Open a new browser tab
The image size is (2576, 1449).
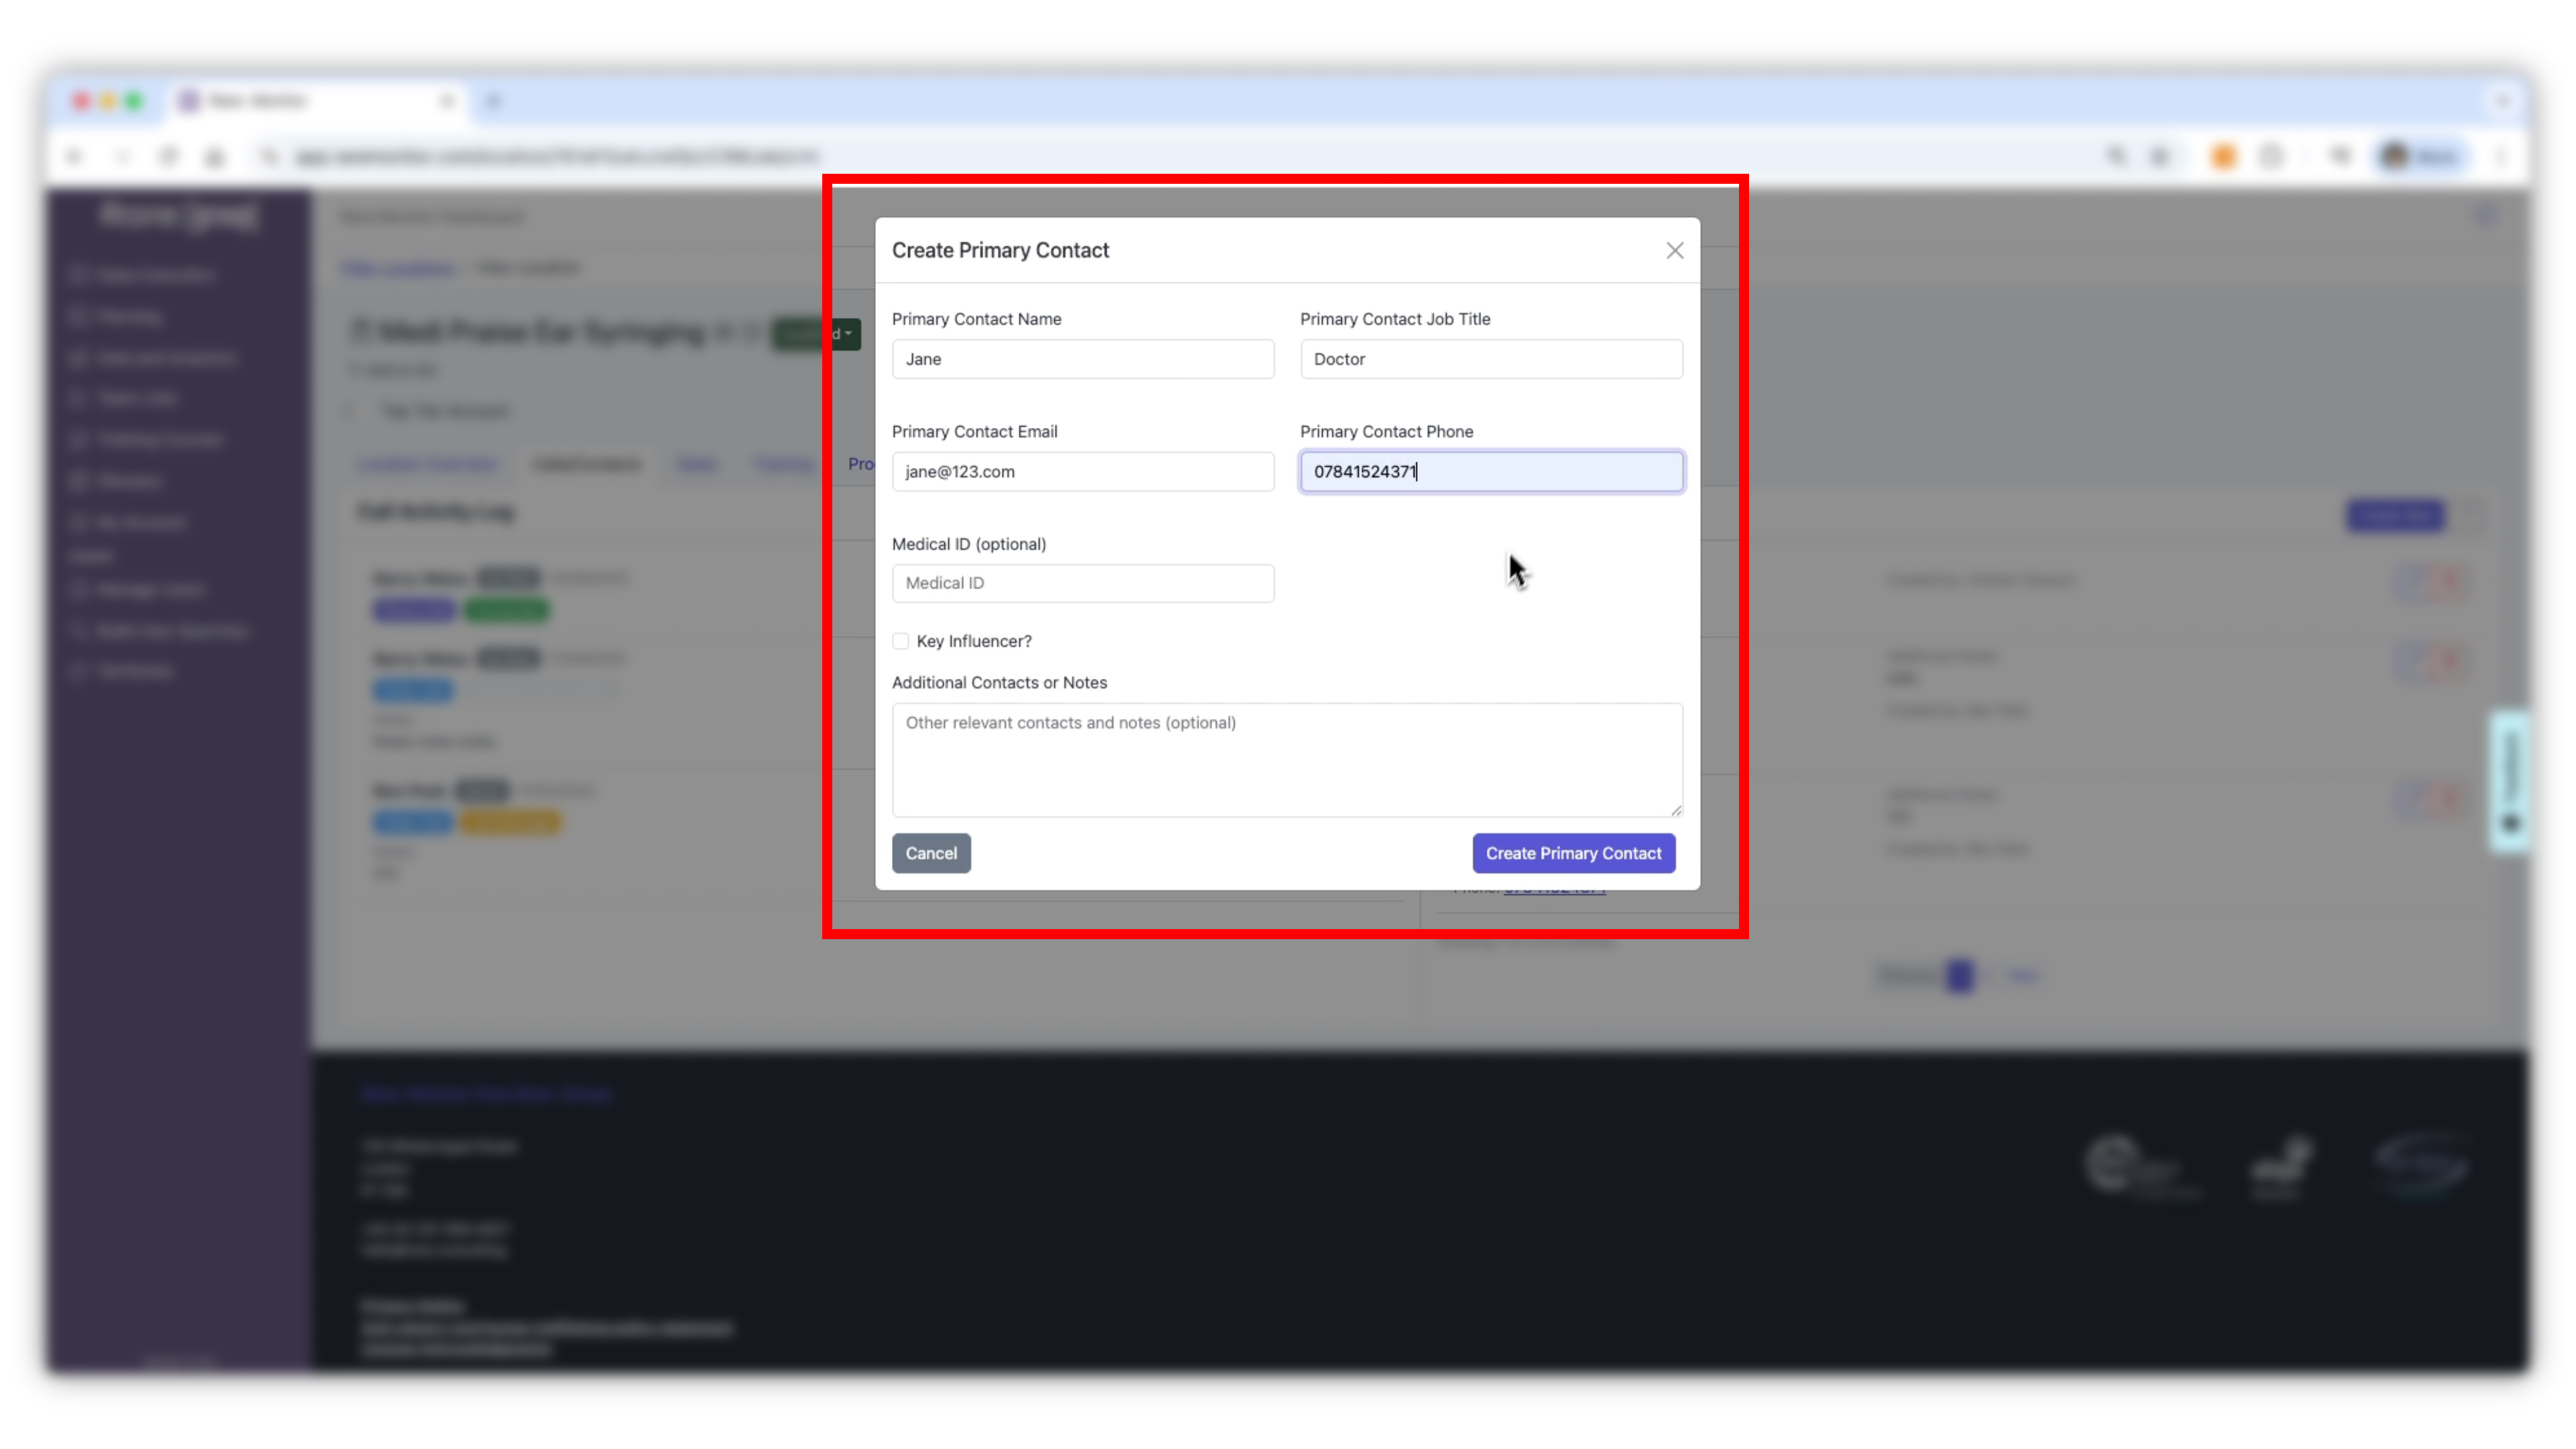tap(493, 101)
